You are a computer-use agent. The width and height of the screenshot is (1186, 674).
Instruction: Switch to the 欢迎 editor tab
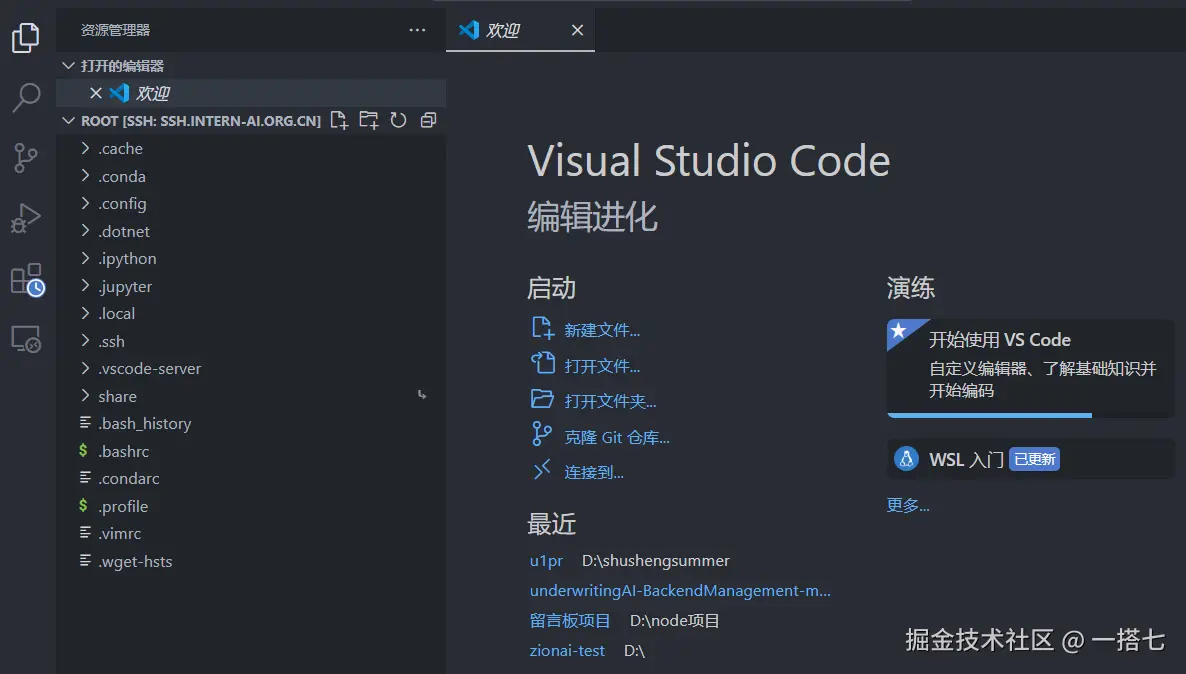click(520, 30)
